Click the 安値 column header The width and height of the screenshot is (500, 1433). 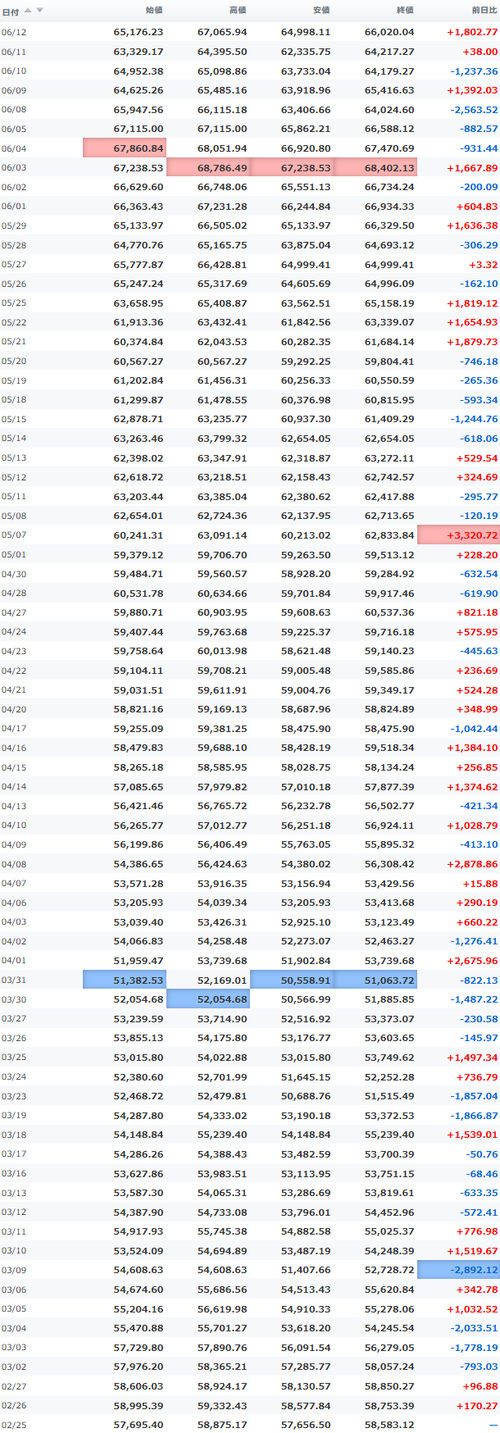click(x=321, y=10)
